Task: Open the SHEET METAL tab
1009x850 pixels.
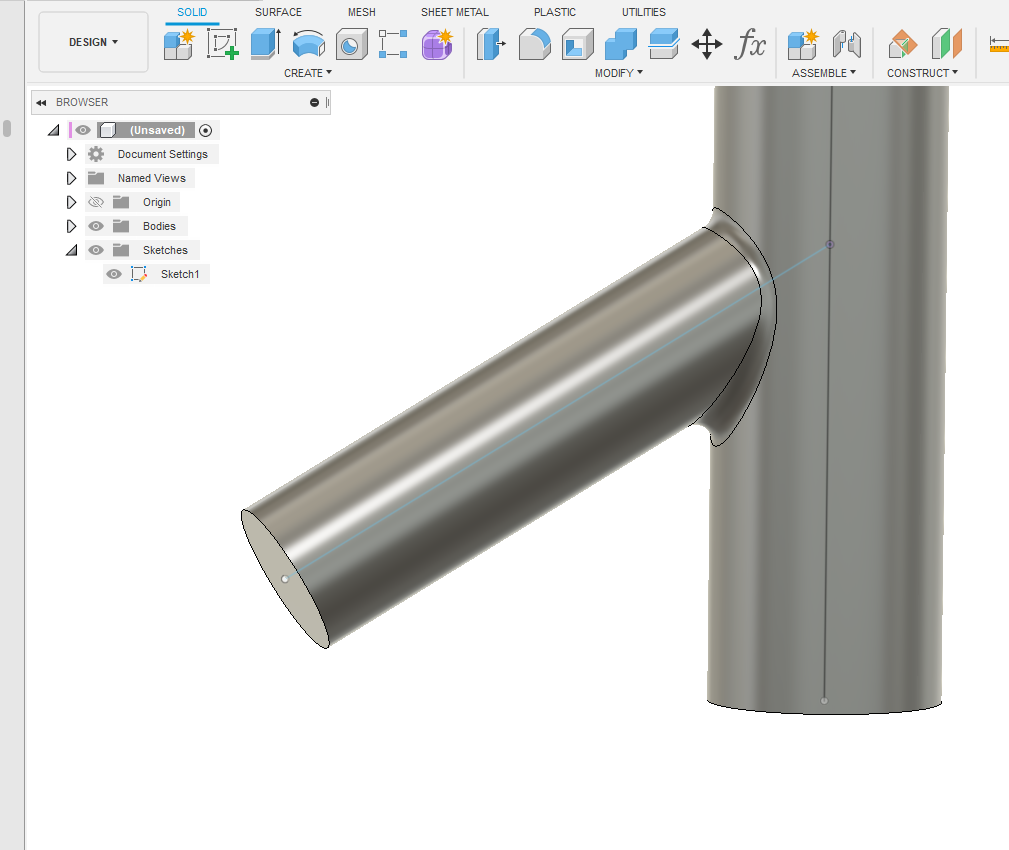Action: 454,12
